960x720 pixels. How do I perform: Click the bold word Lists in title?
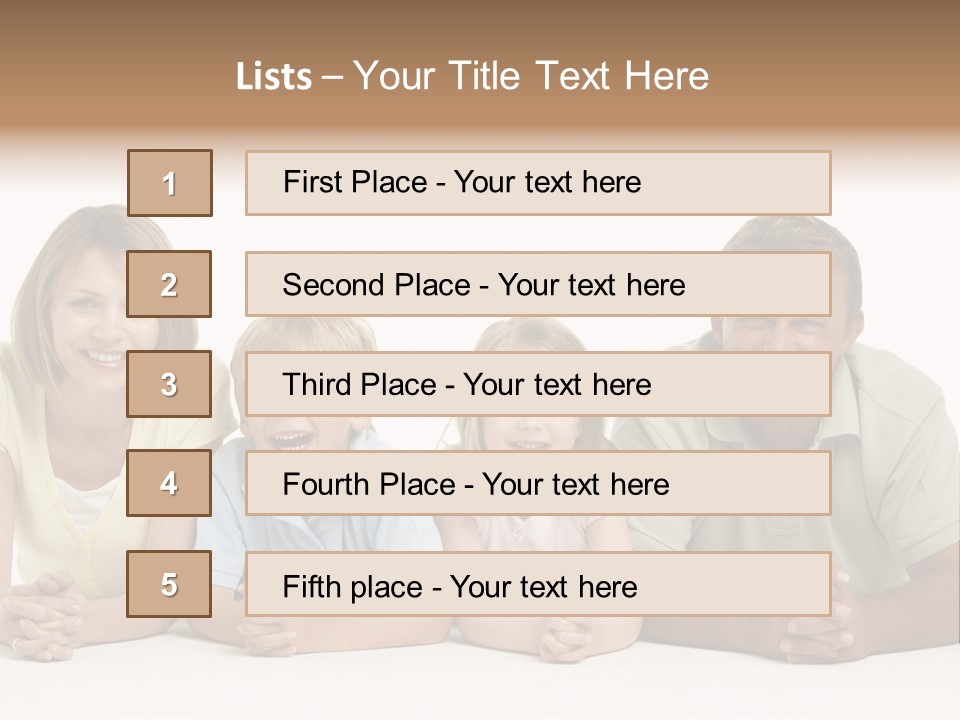point(274,77)
